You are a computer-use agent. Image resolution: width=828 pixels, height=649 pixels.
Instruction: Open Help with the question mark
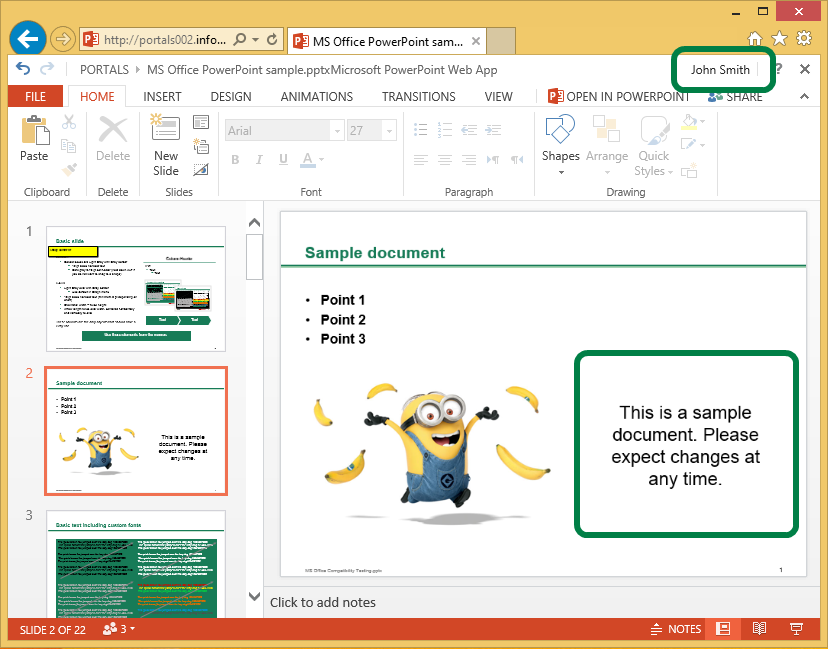coord(778,69)
